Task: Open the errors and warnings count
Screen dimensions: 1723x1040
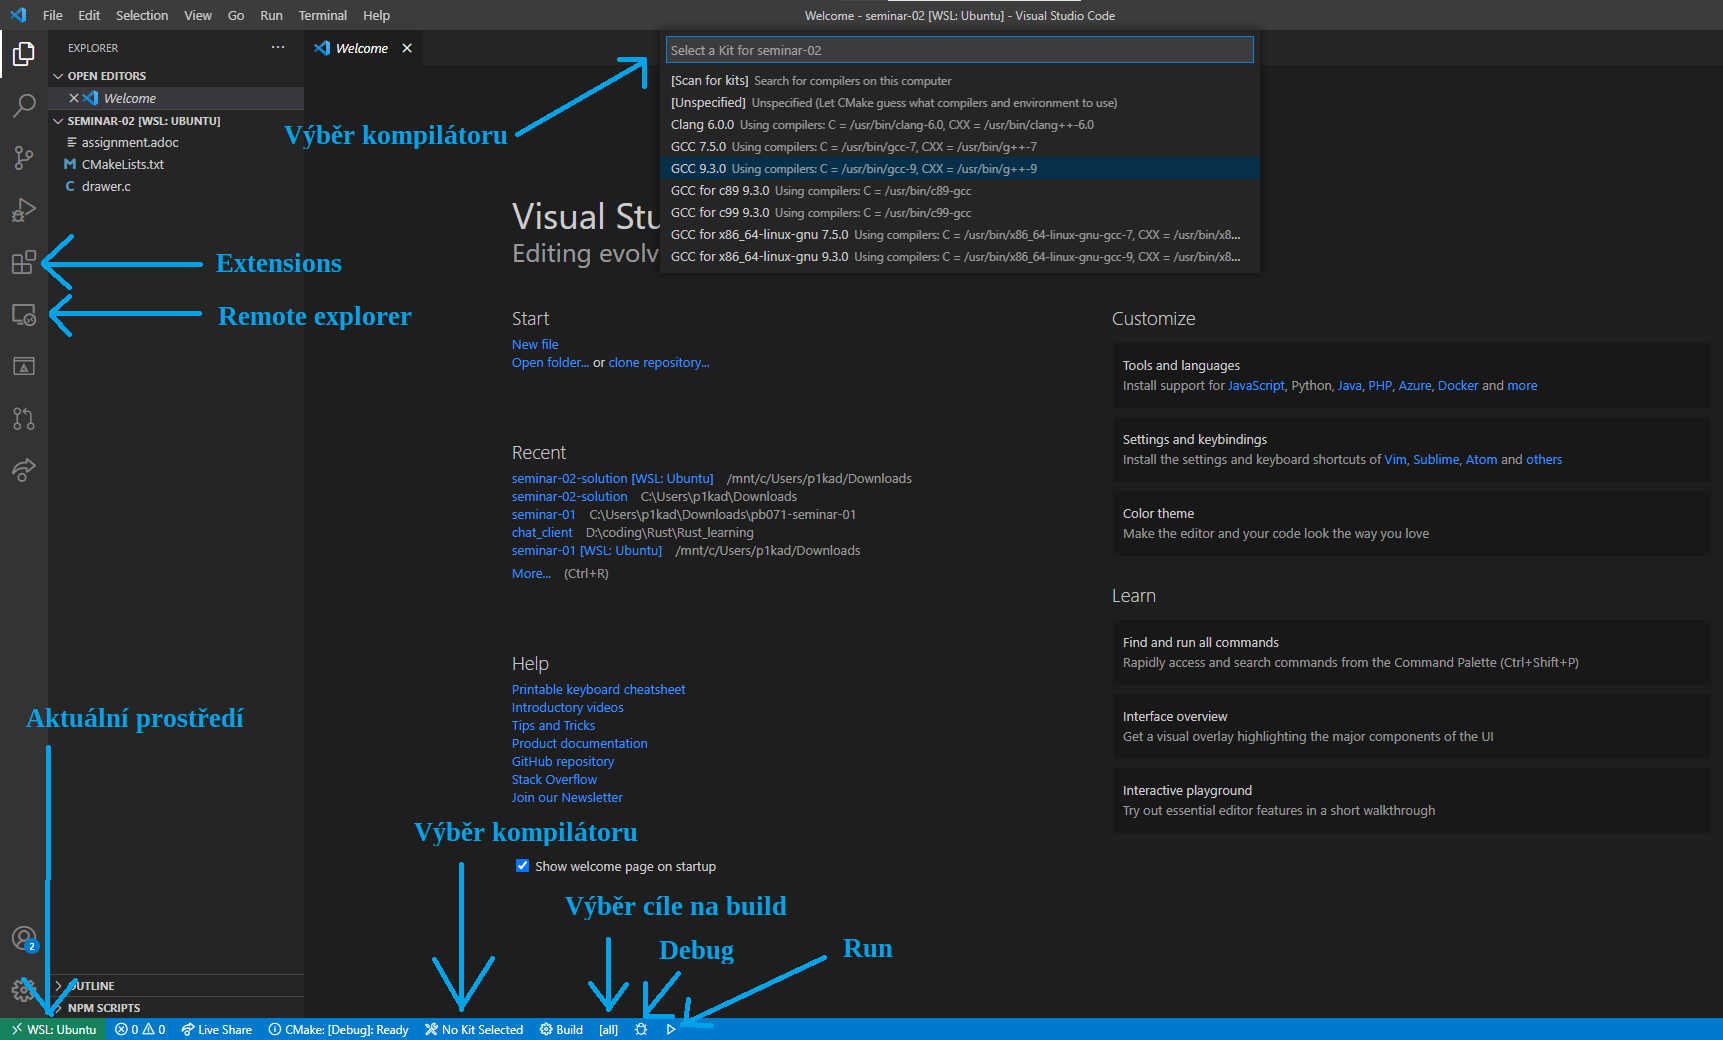Action: point(140,1029)
